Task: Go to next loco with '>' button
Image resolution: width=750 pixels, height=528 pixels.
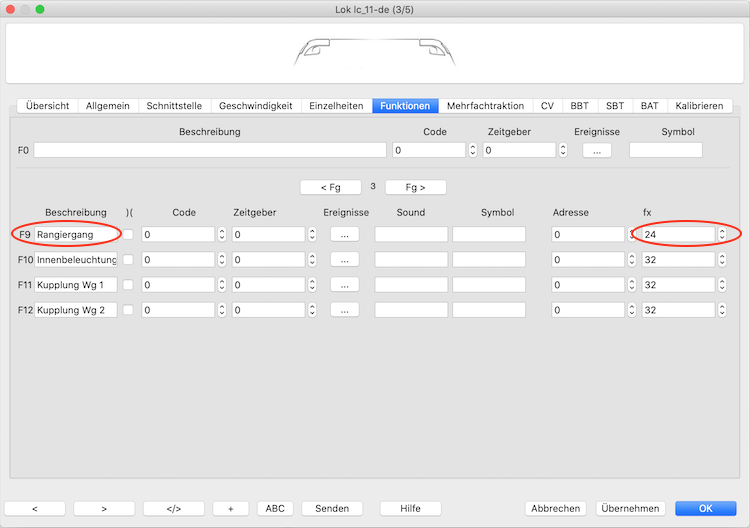Action: 104,508
